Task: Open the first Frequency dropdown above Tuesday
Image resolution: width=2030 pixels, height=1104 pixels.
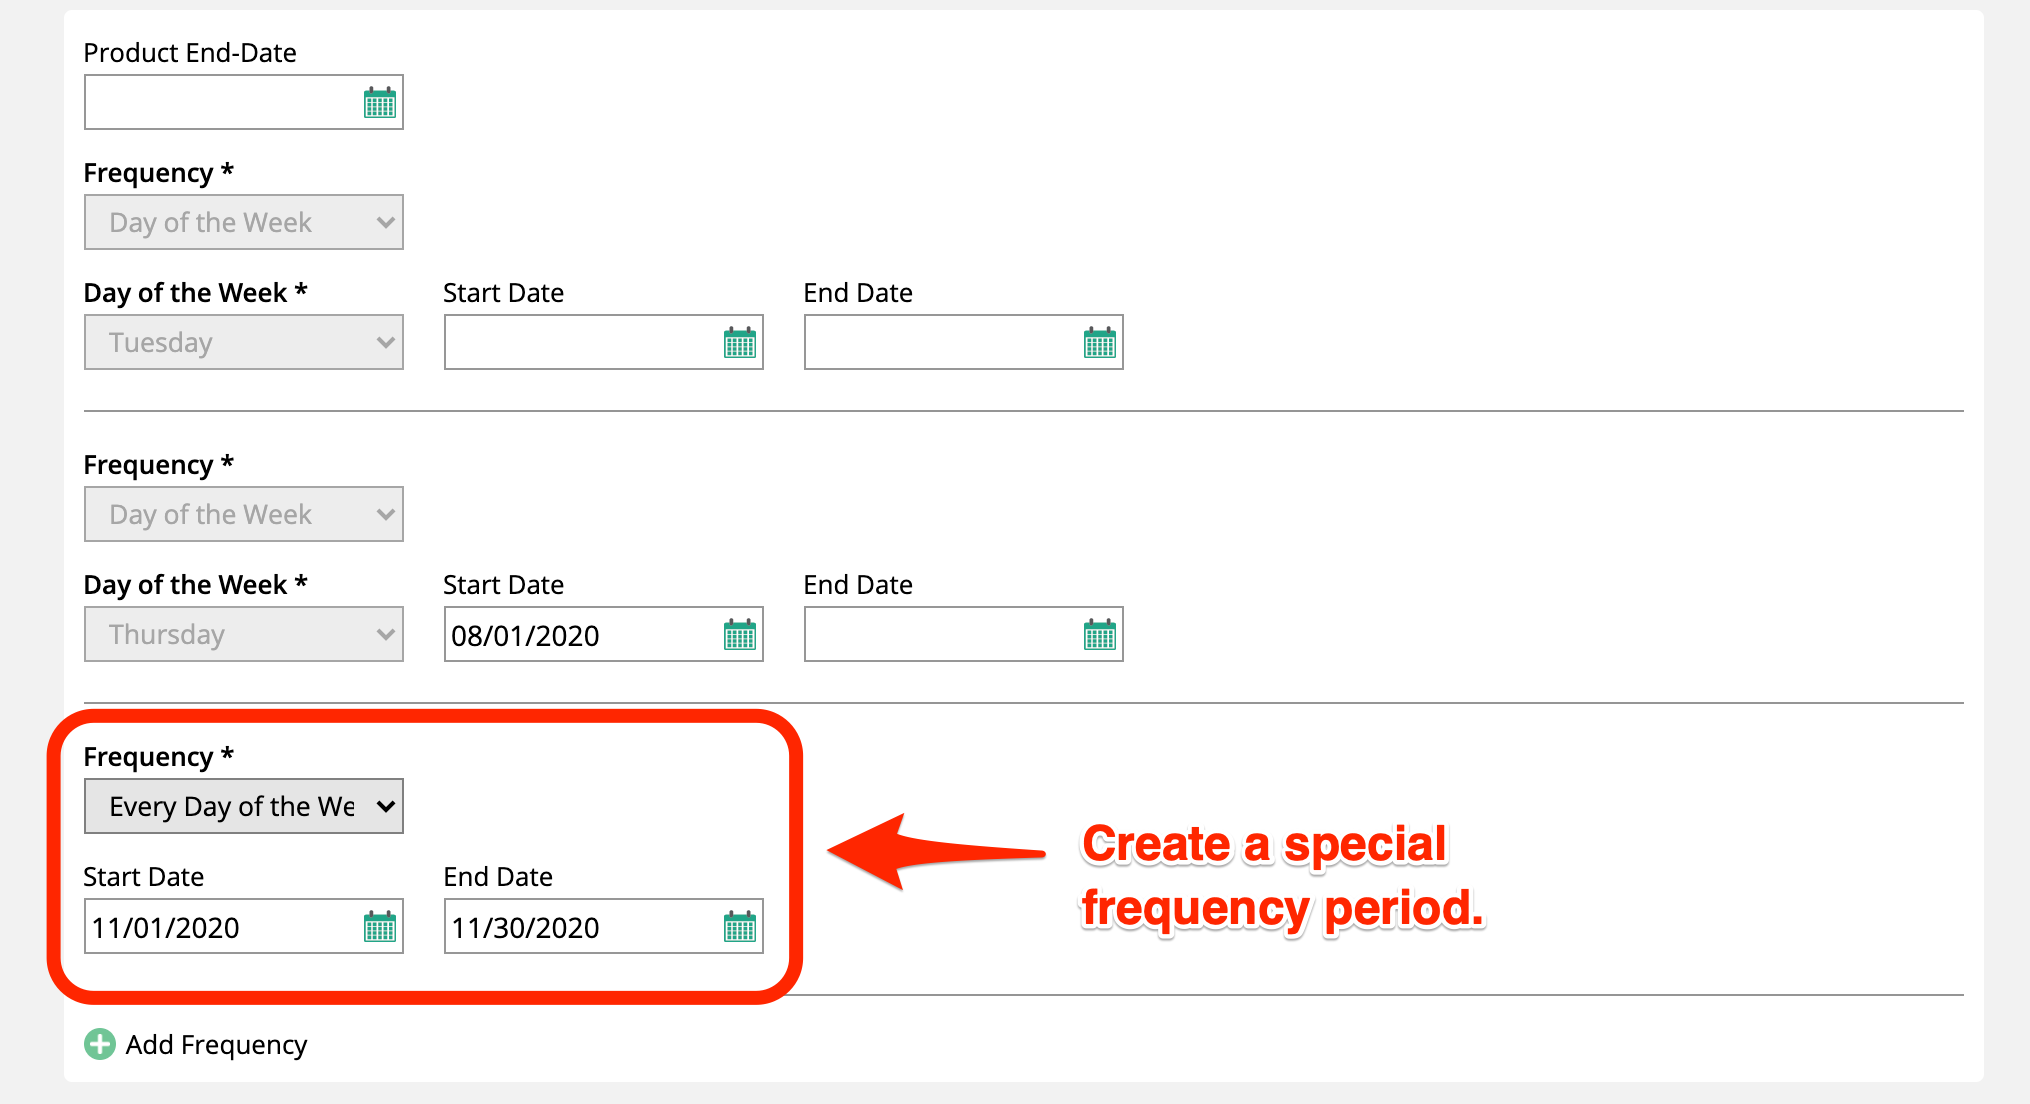Action: 243,222
